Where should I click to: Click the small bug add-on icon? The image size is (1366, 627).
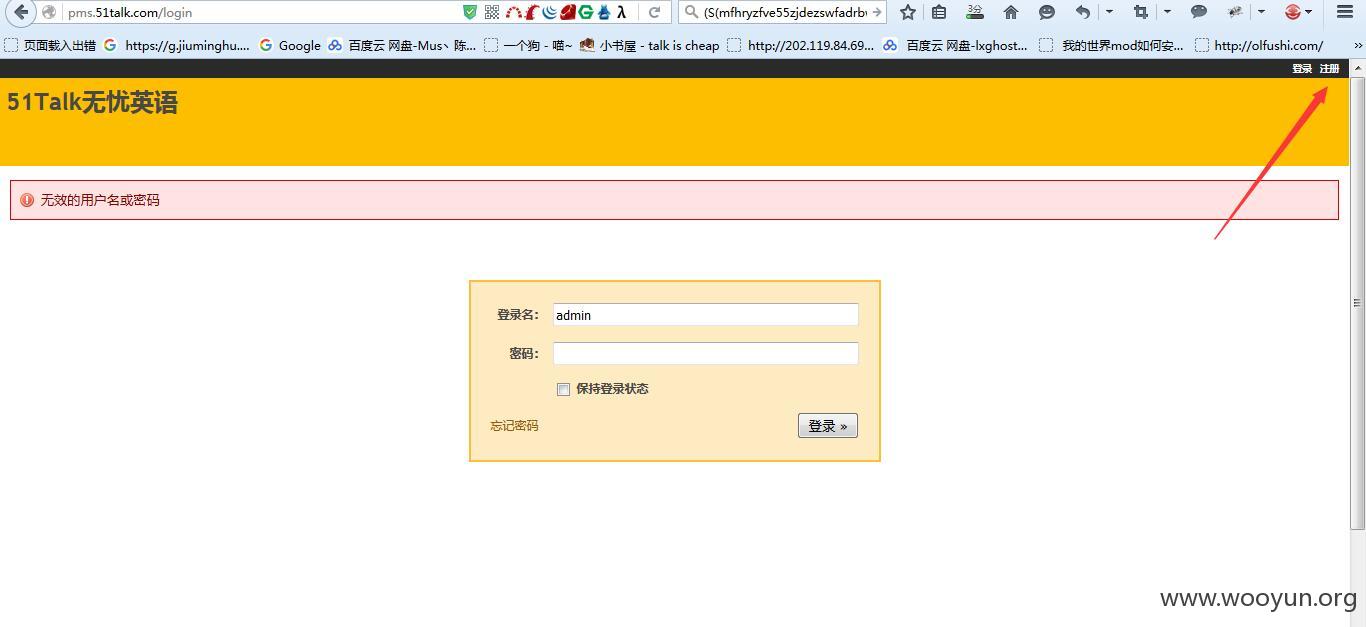point(1235,12)
